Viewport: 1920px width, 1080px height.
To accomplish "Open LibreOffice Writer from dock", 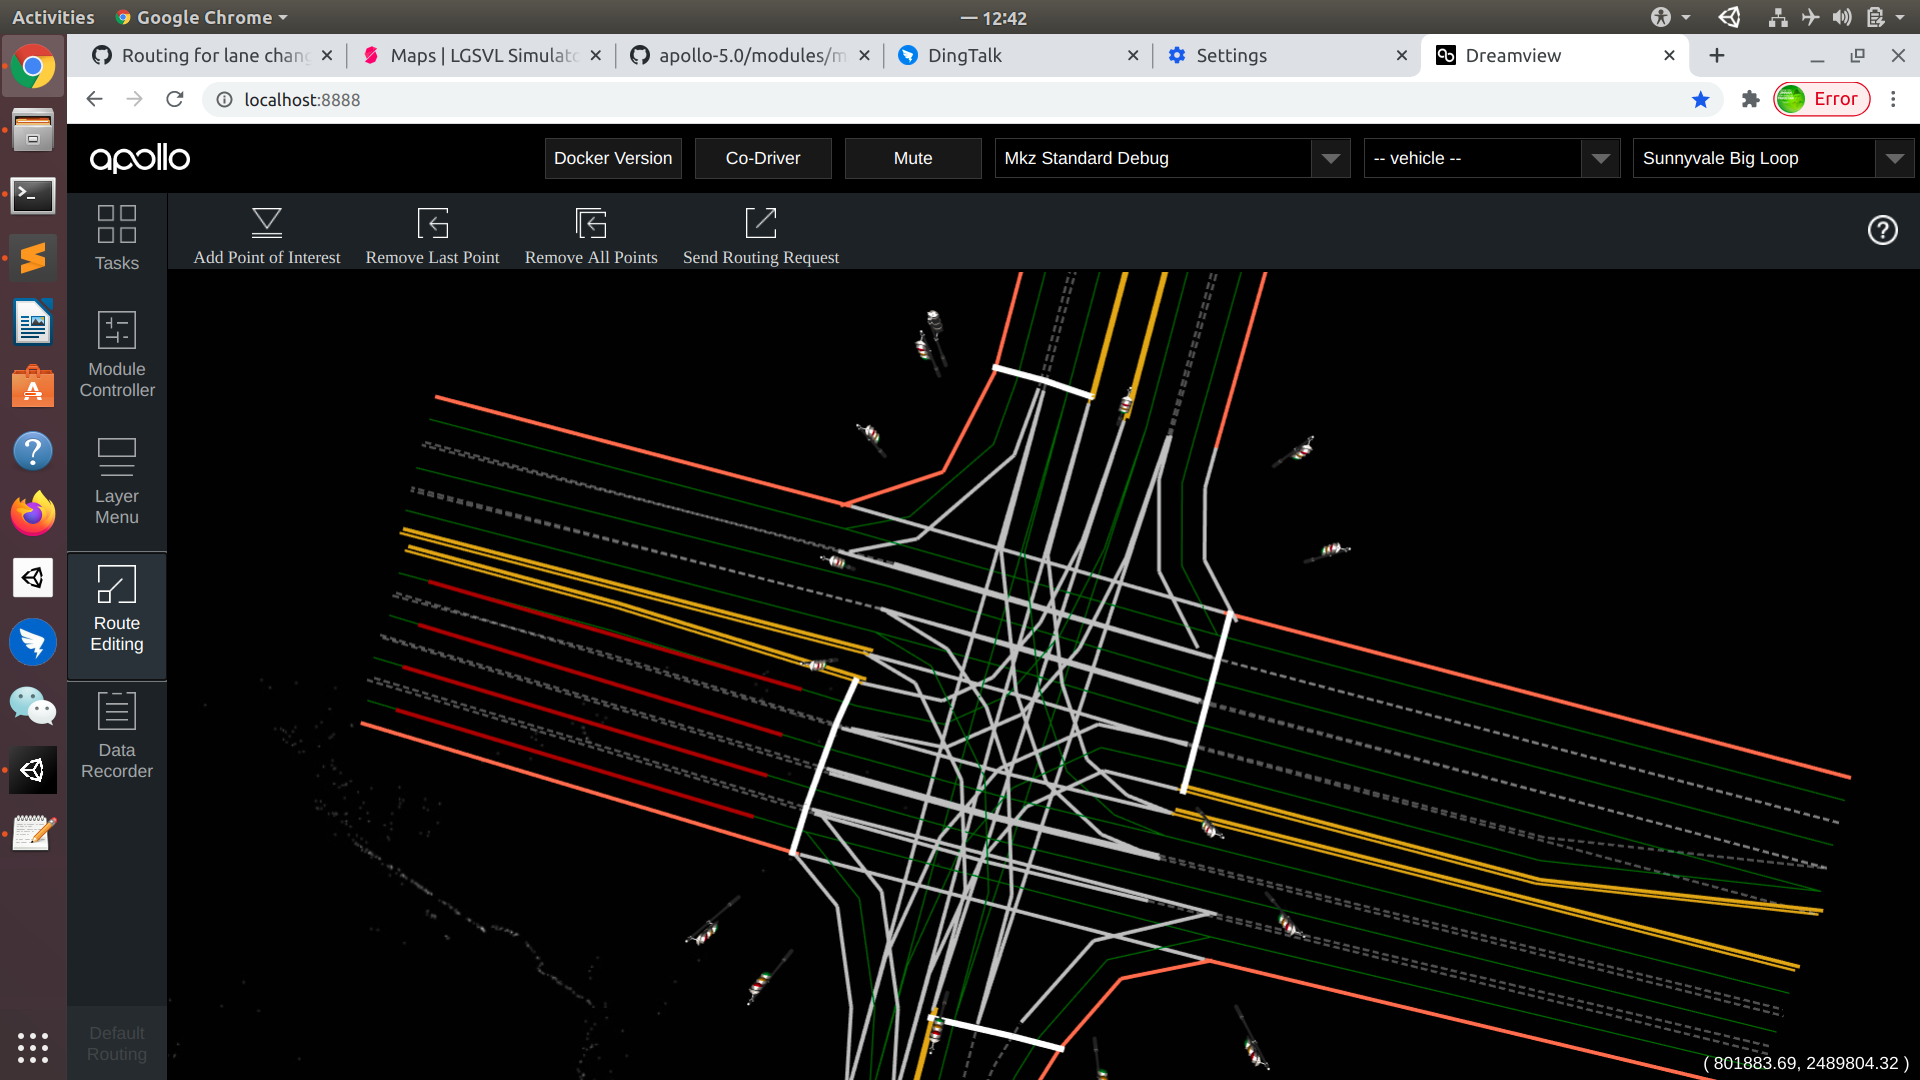I will (x=33, y=322).
